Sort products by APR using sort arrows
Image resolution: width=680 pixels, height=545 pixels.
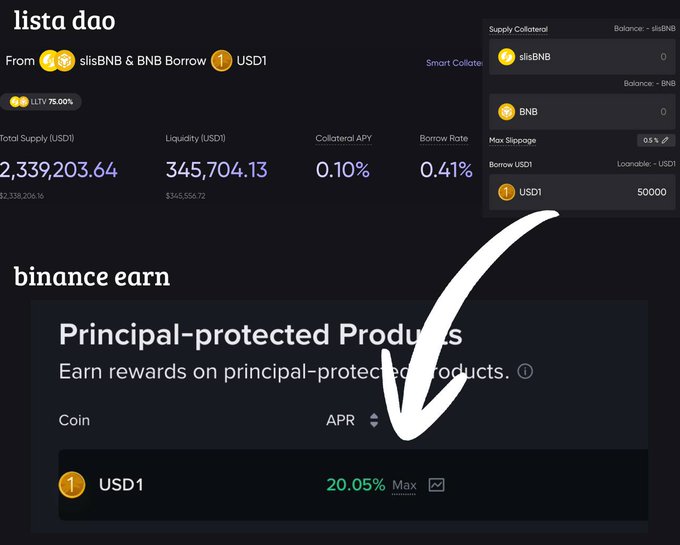374,420
